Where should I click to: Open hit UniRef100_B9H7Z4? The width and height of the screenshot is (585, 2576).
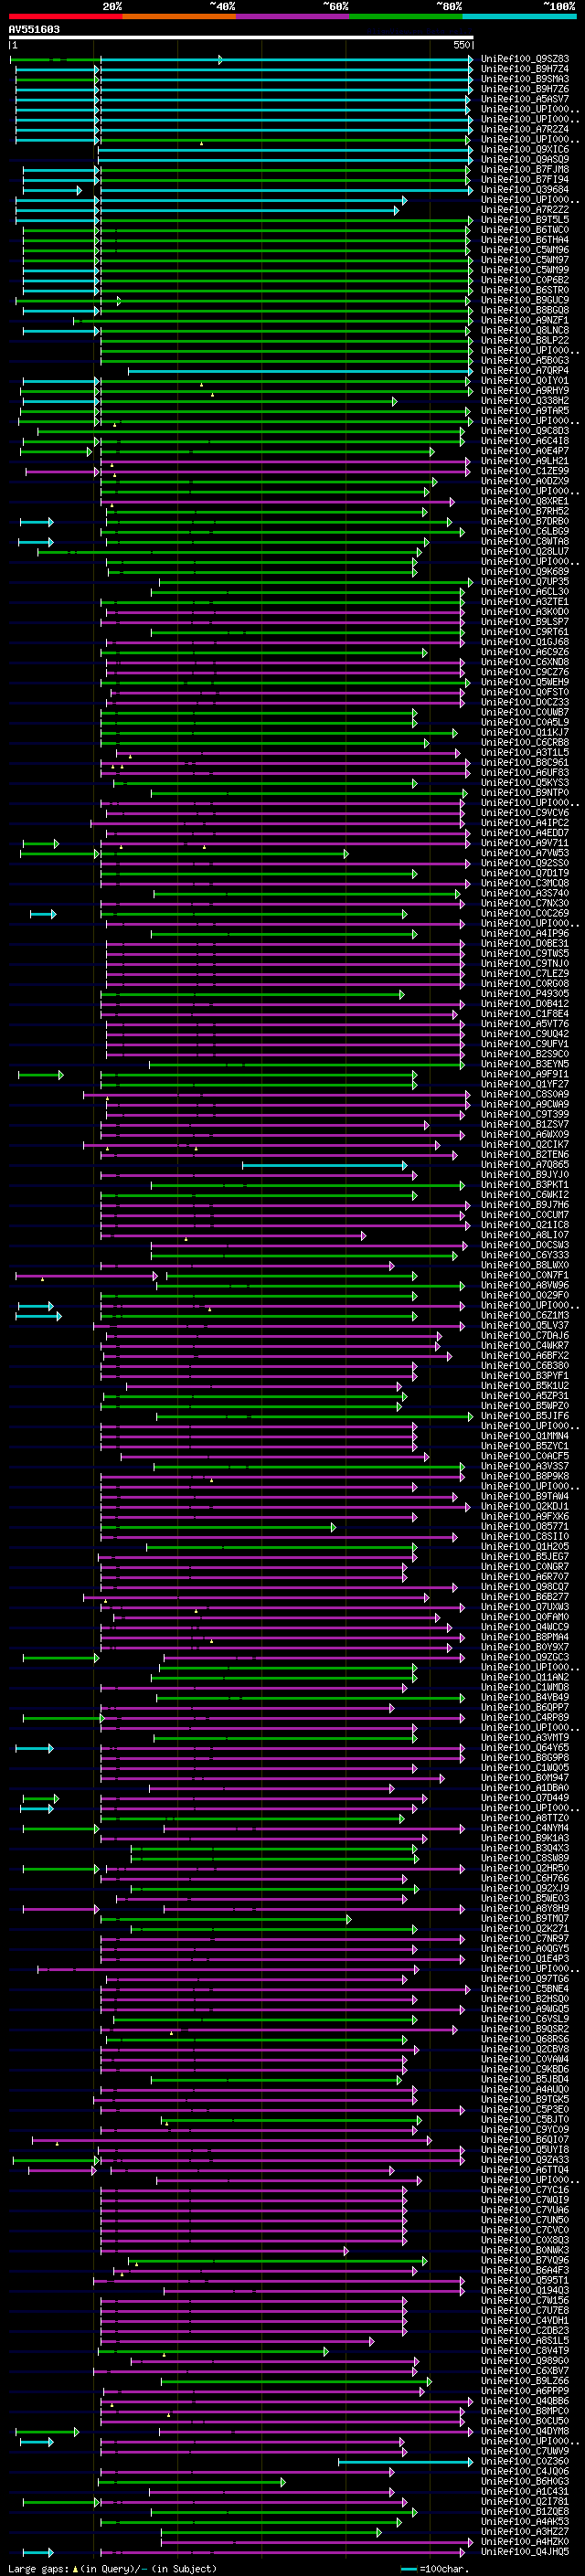(525, 69)
